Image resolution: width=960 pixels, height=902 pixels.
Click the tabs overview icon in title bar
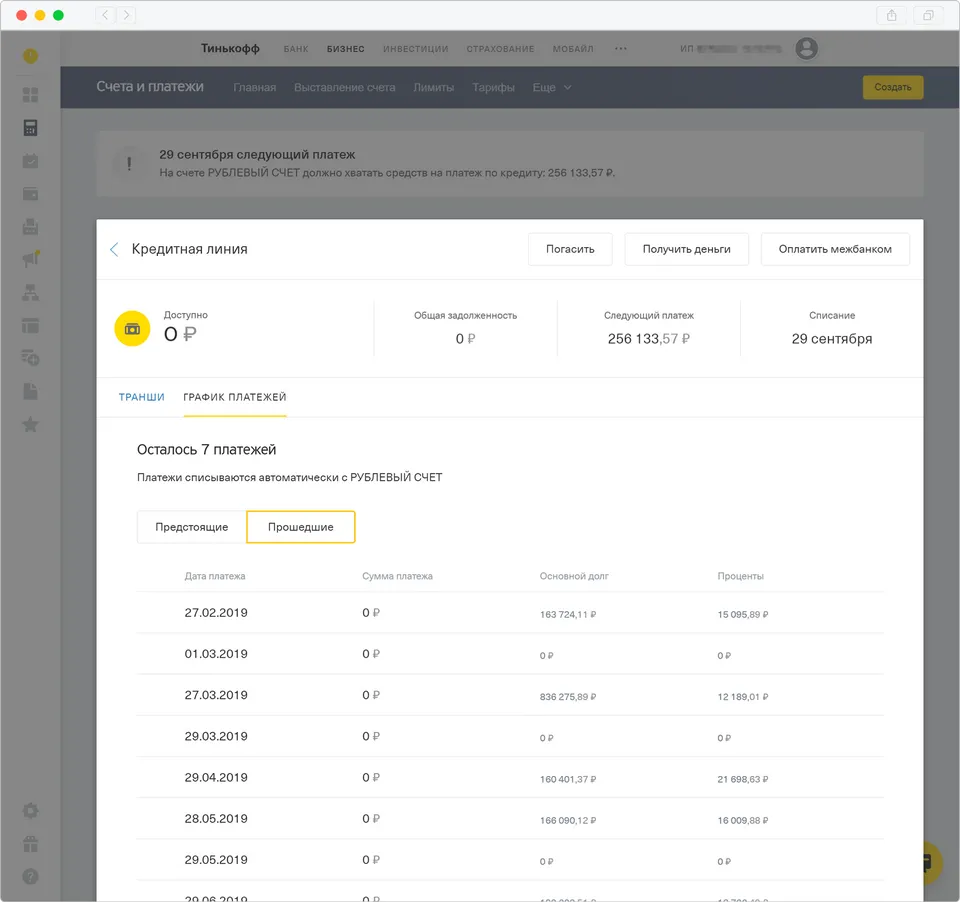tap(928, 15)
